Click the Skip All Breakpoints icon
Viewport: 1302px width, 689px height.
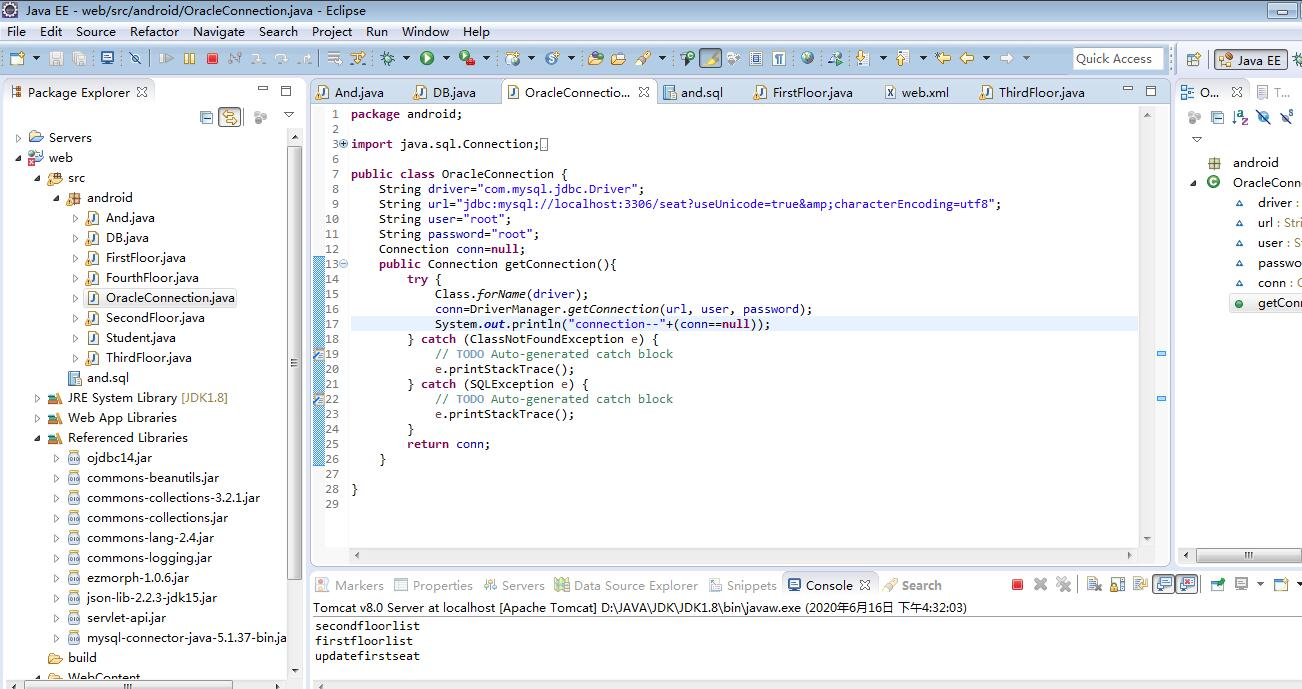click(x=135, y=58)
